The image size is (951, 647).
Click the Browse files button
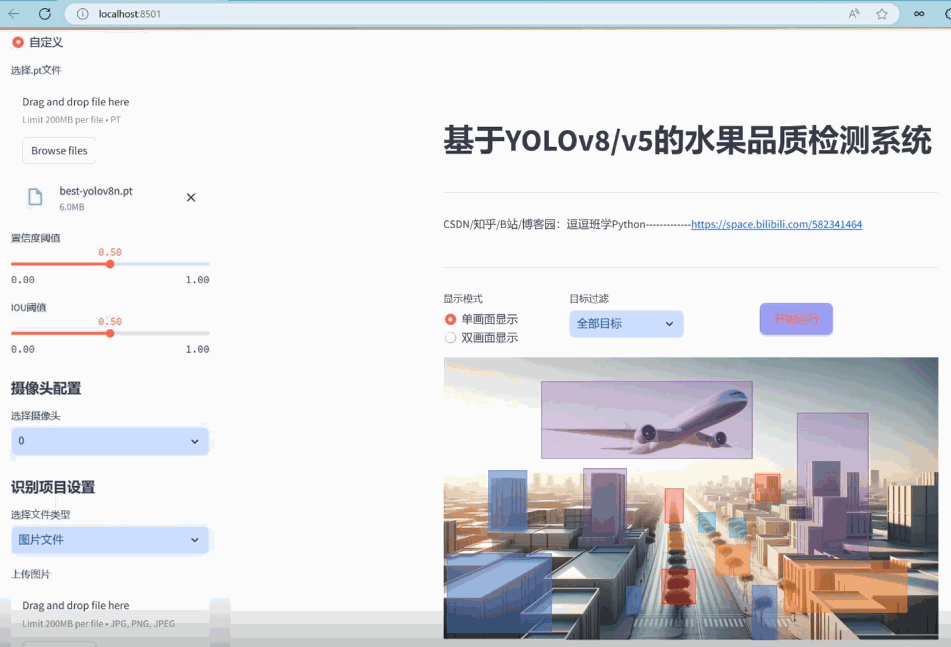click(x=58, y=150)
